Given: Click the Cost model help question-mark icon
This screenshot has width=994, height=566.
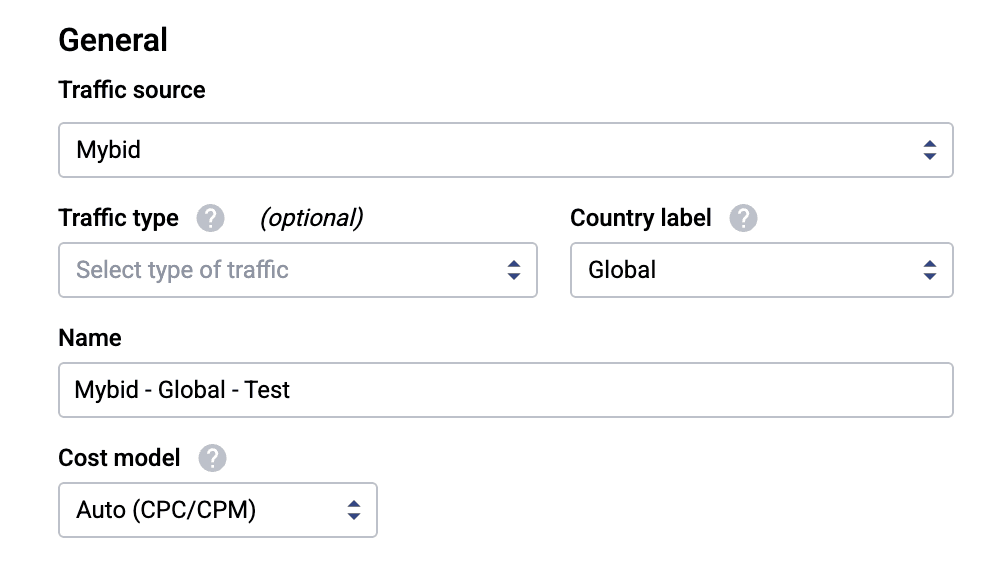Looking at the screenshot, I should click(212, 458).
